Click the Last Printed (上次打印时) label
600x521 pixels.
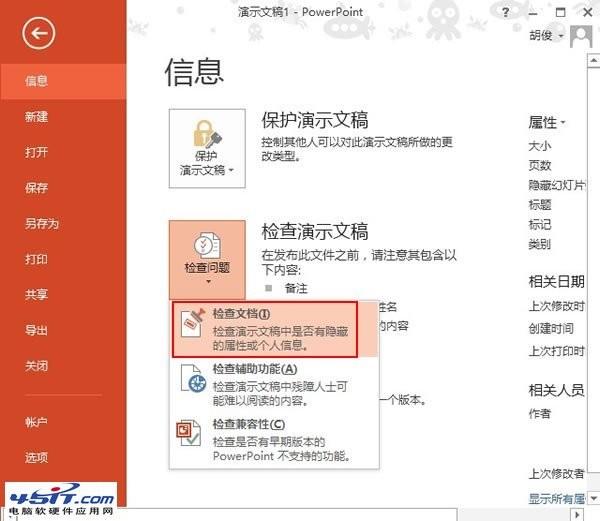(x=557, y=351)
